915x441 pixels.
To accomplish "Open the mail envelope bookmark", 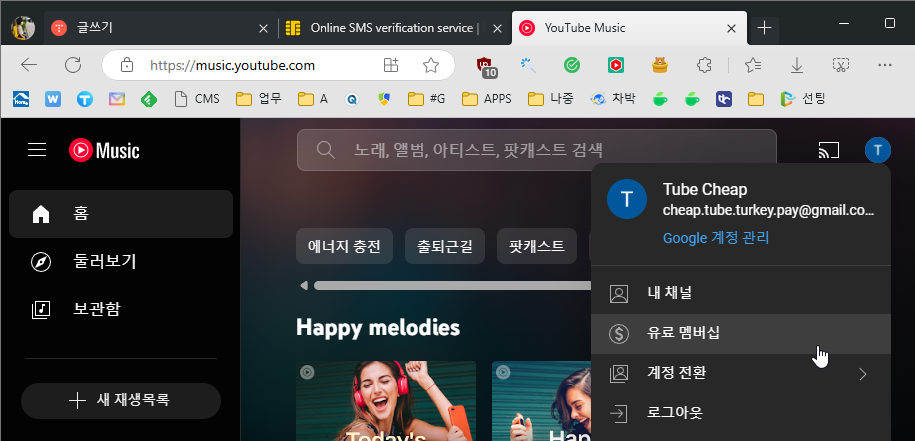I will click(117, 99).
